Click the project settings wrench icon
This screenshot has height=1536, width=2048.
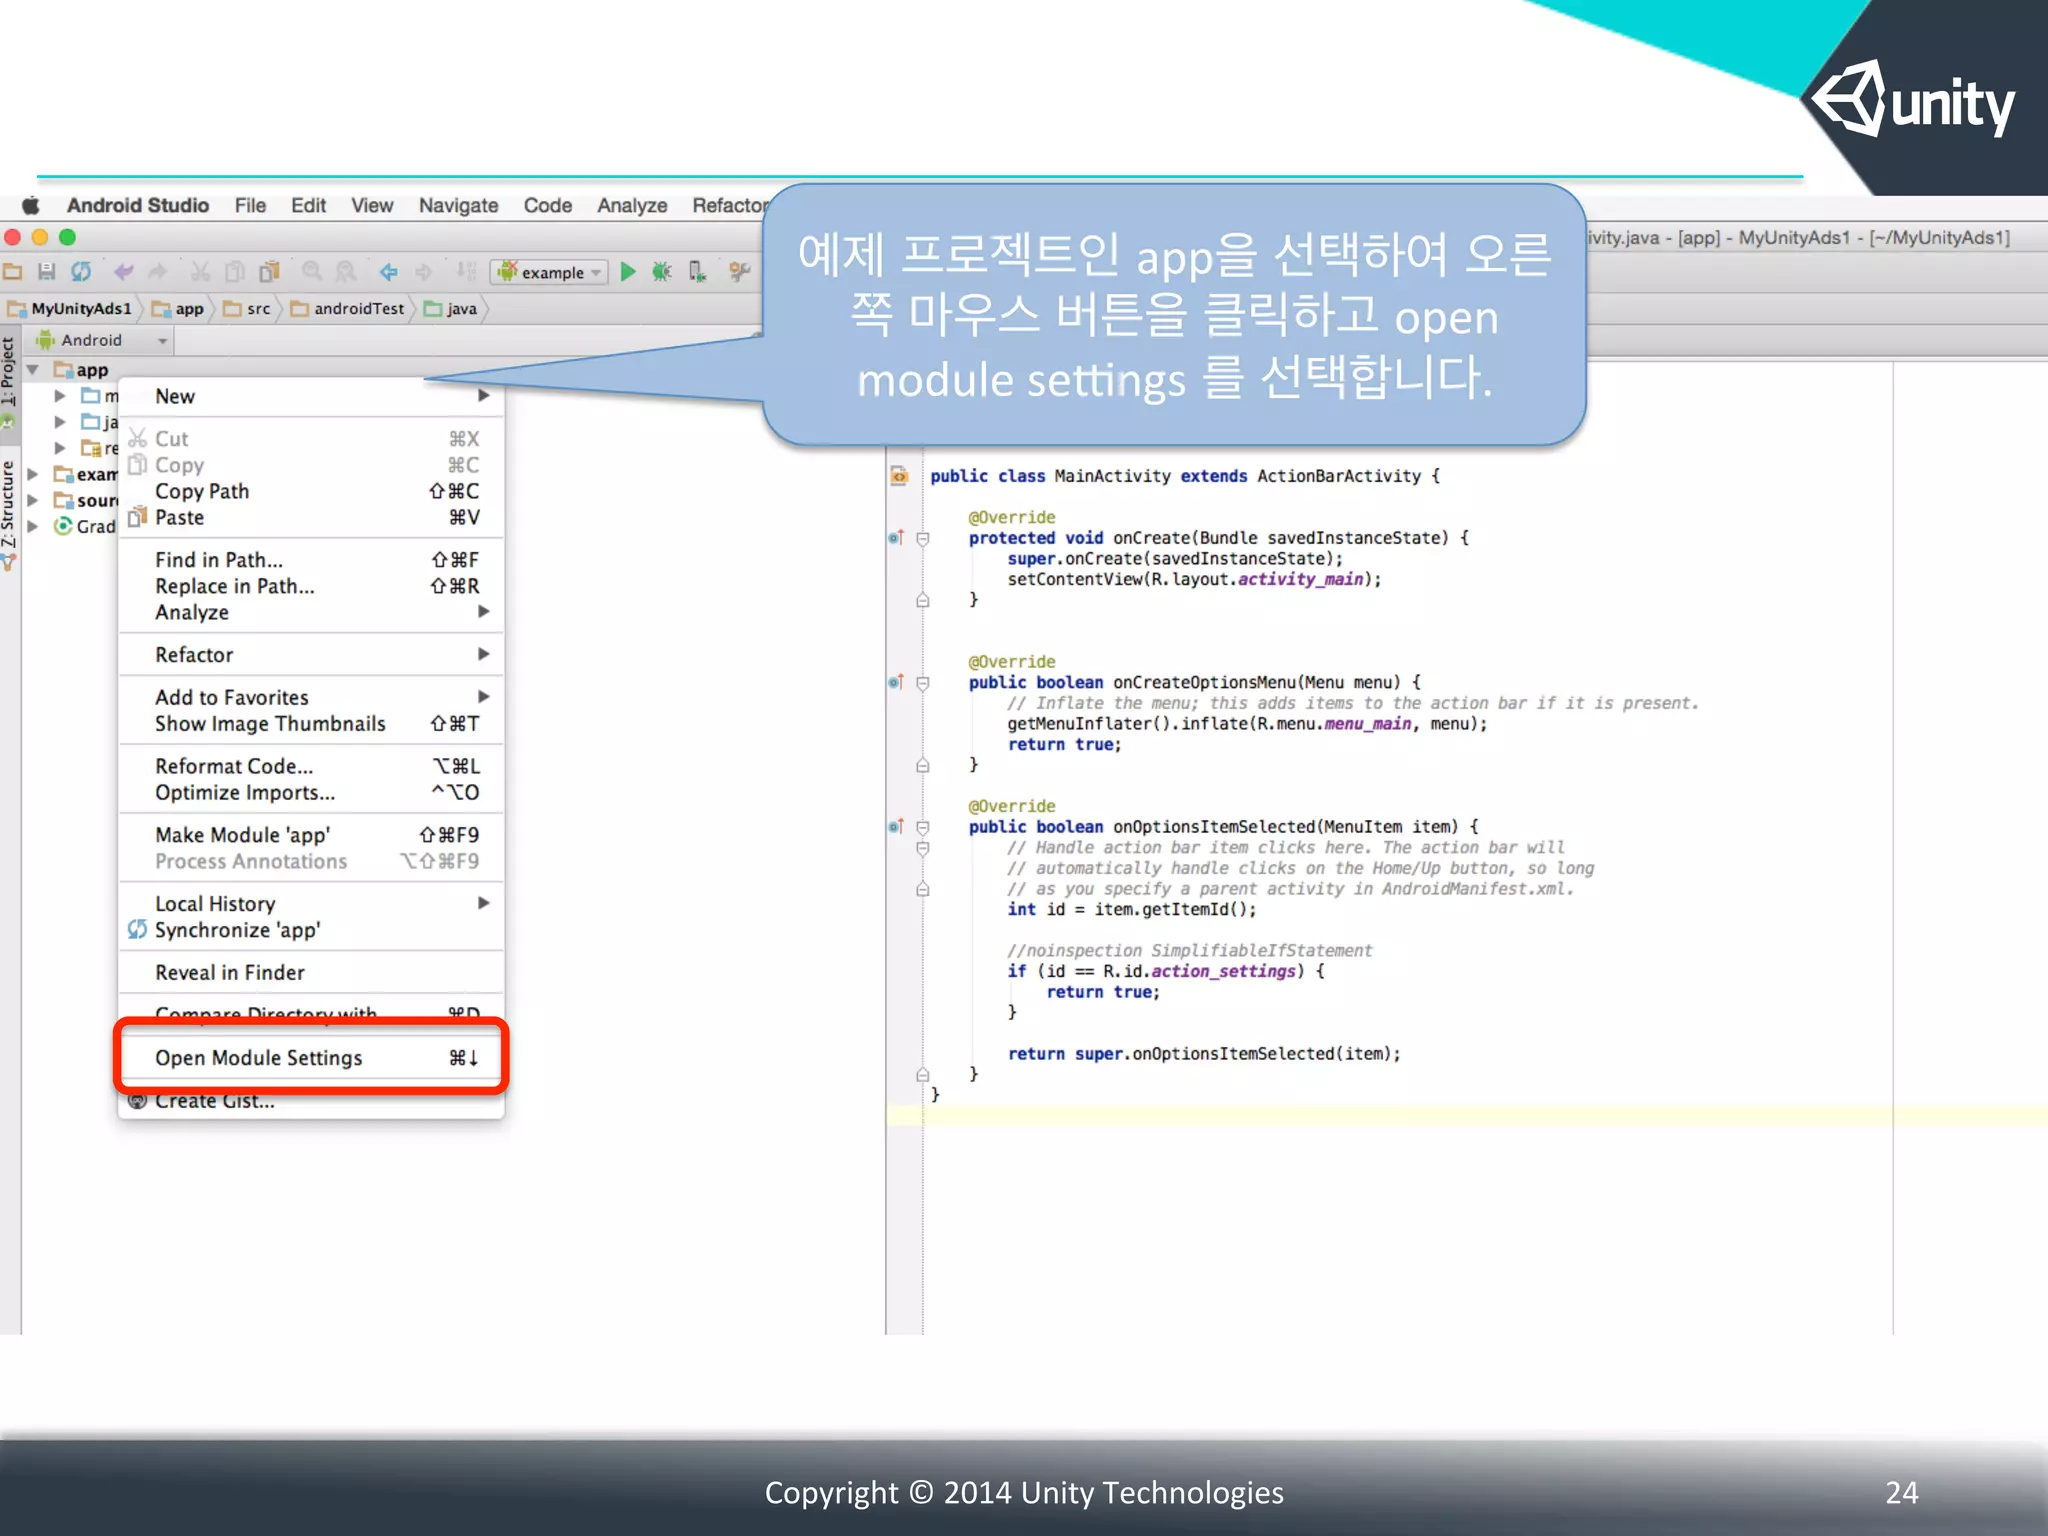[740, 272]
